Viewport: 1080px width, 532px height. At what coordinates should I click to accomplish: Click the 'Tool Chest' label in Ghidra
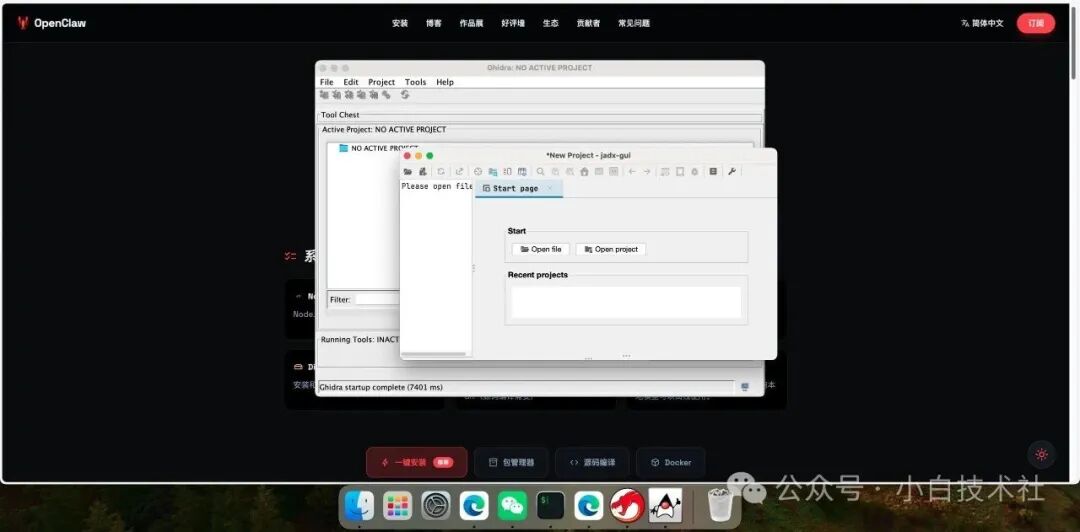tap(340, 115)
